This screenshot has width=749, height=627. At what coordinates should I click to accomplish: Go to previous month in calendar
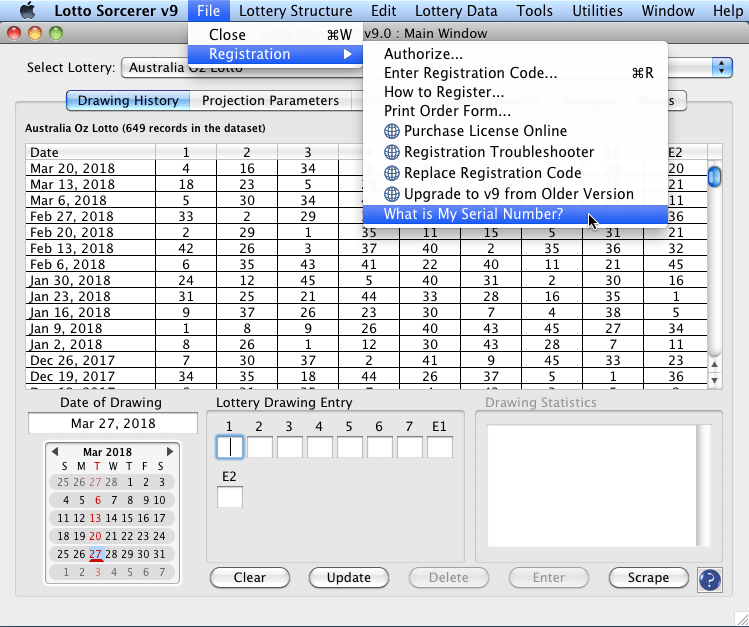(x=53, y=452)
